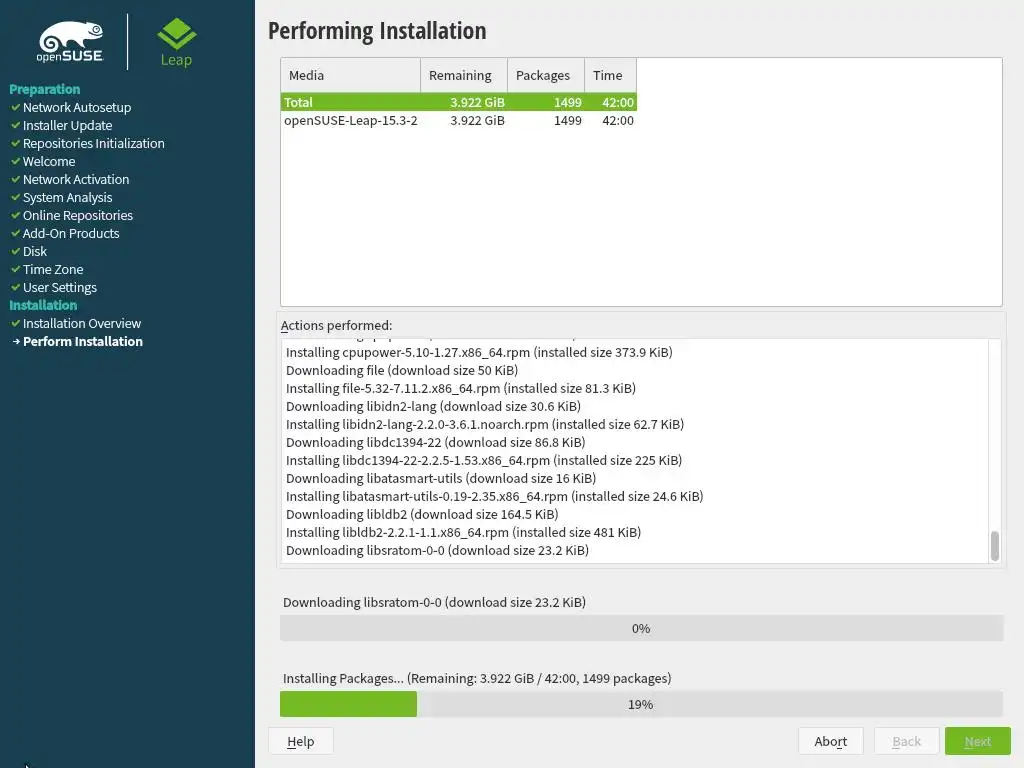The height and width of the screenshot is (768, 1024).
Task: Click the Installer Update step label
Action: click(67, 125)
